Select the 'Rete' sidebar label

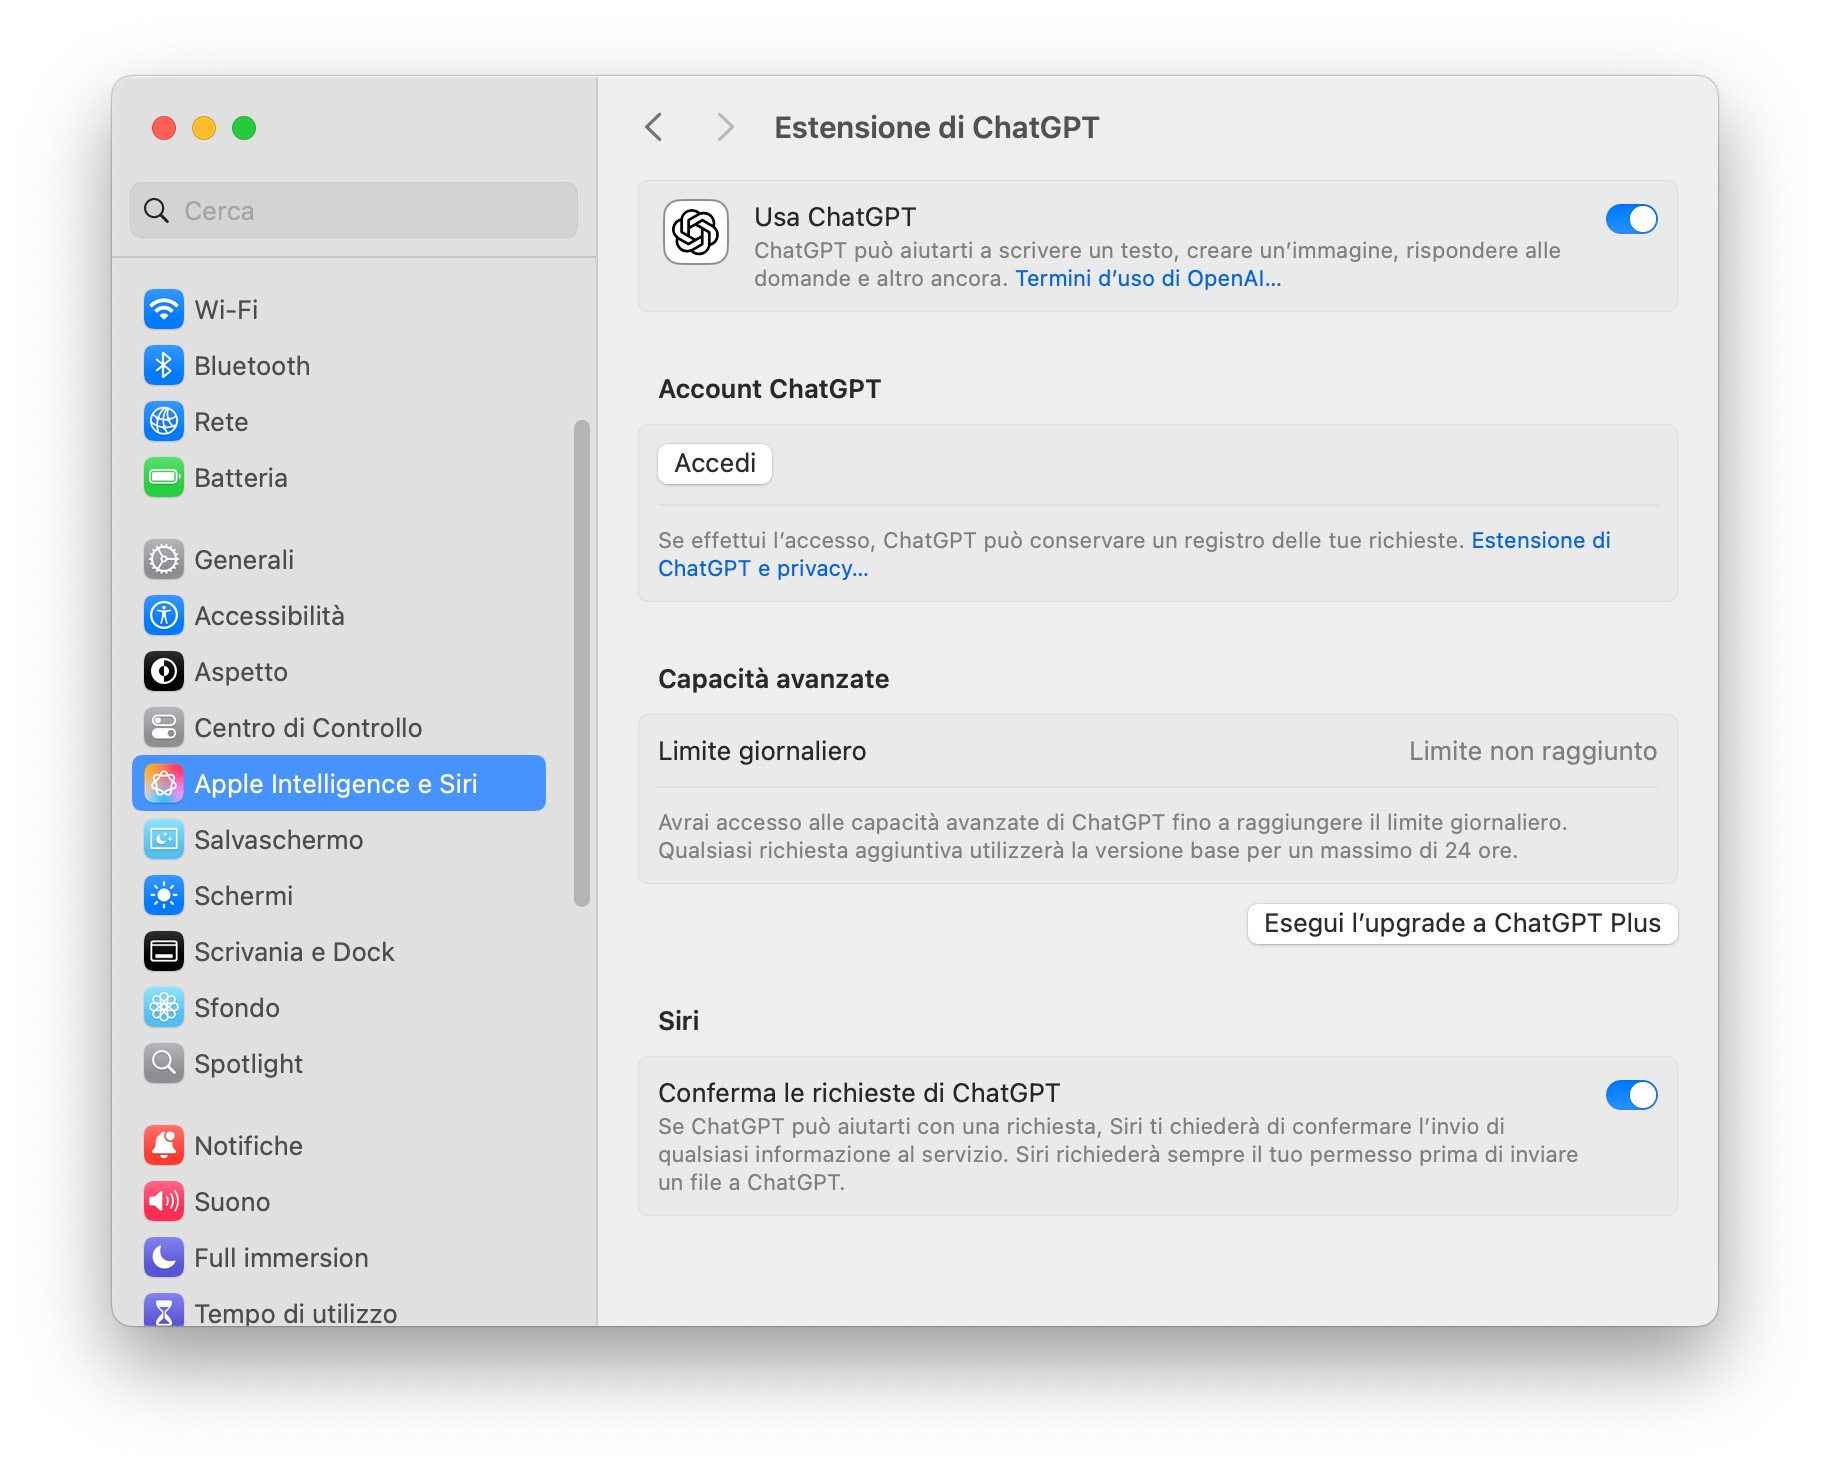[222, 422]
